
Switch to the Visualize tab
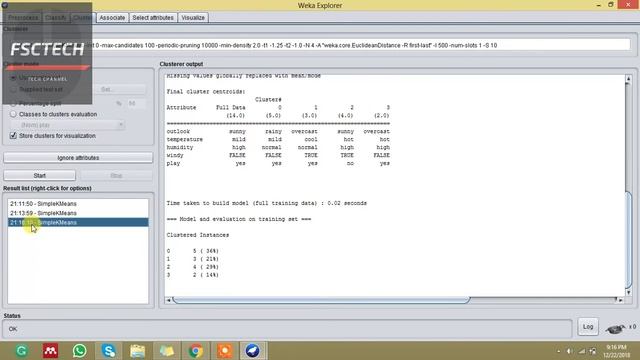click(x=193, y=18)
